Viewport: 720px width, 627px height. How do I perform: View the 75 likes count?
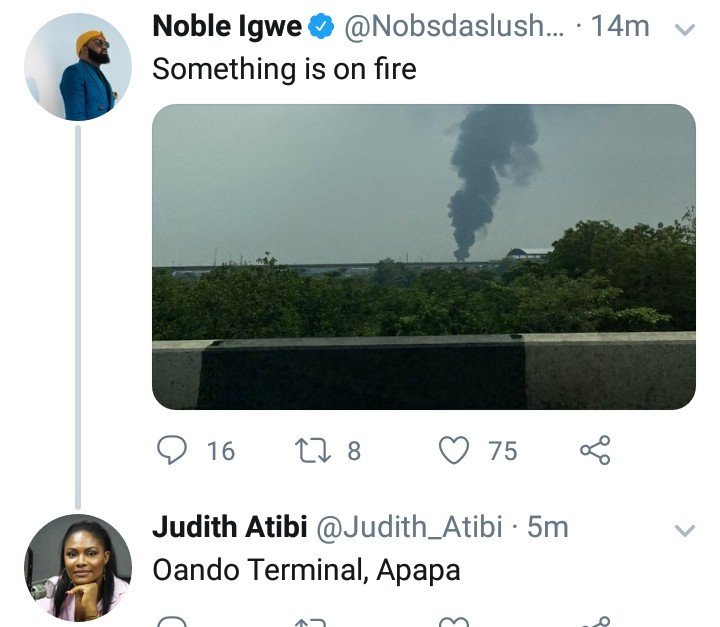503,451
